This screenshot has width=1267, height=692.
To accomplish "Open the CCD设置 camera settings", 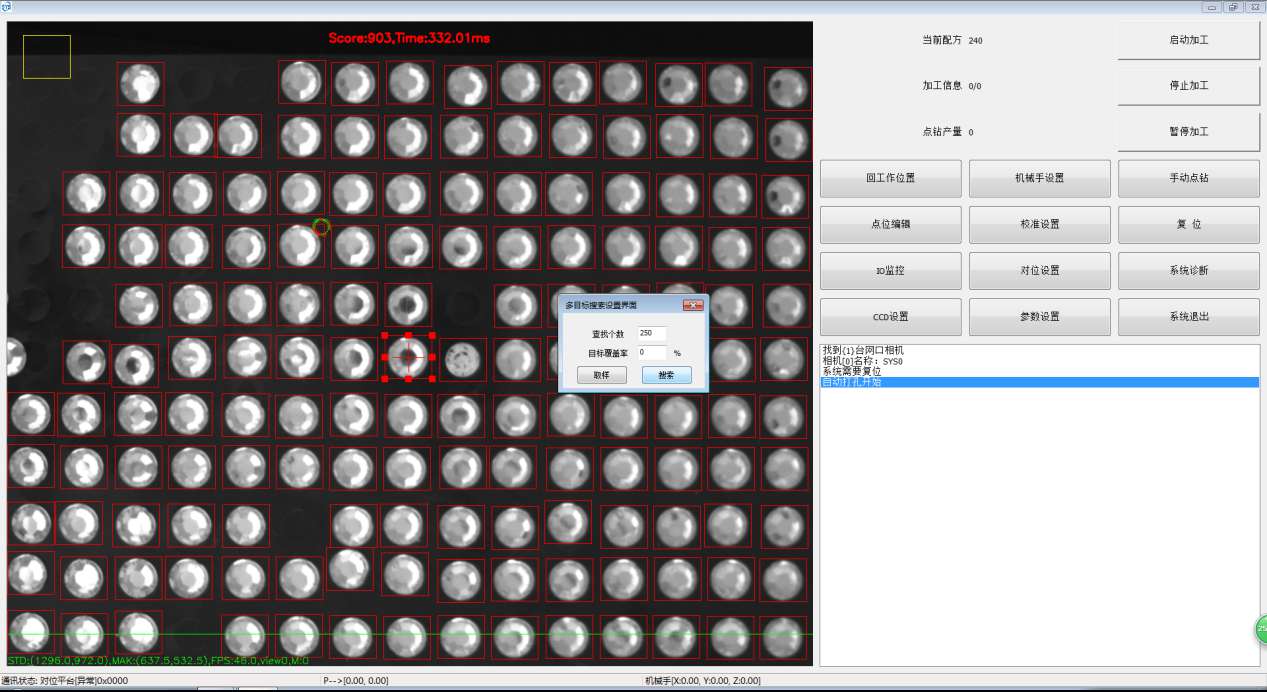I will (890, 316).
